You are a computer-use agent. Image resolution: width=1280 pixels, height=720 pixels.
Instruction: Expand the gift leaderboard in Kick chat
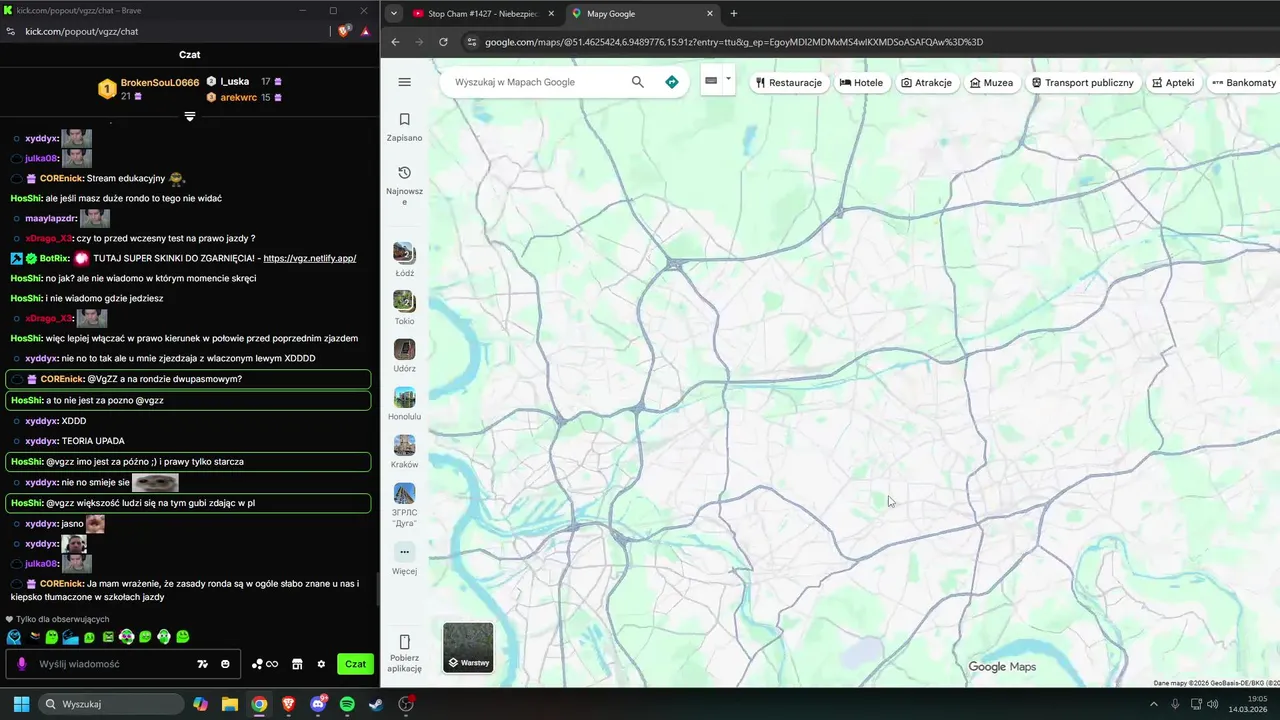coord(190,116)
